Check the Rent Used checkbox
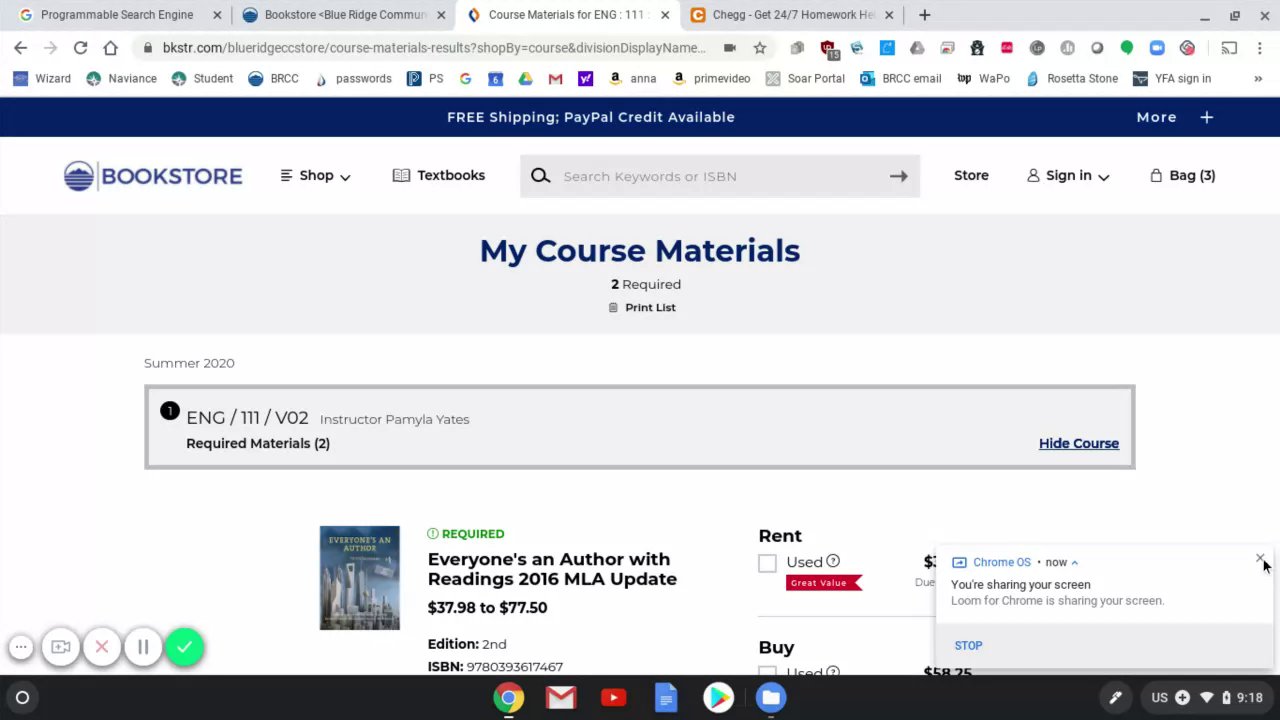 (767, 563)
